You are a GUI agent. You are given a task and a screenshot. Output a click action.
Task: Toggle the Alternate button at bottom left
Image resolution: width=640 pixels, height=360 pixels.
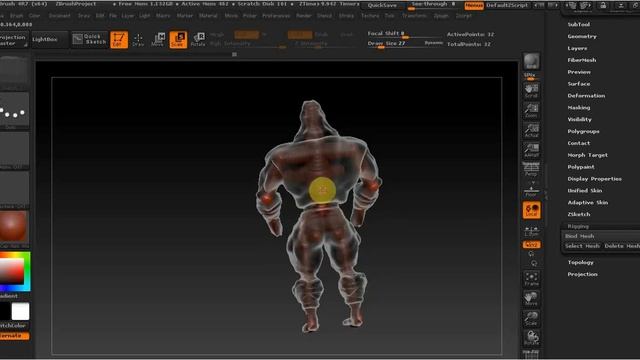coord(14,336)
